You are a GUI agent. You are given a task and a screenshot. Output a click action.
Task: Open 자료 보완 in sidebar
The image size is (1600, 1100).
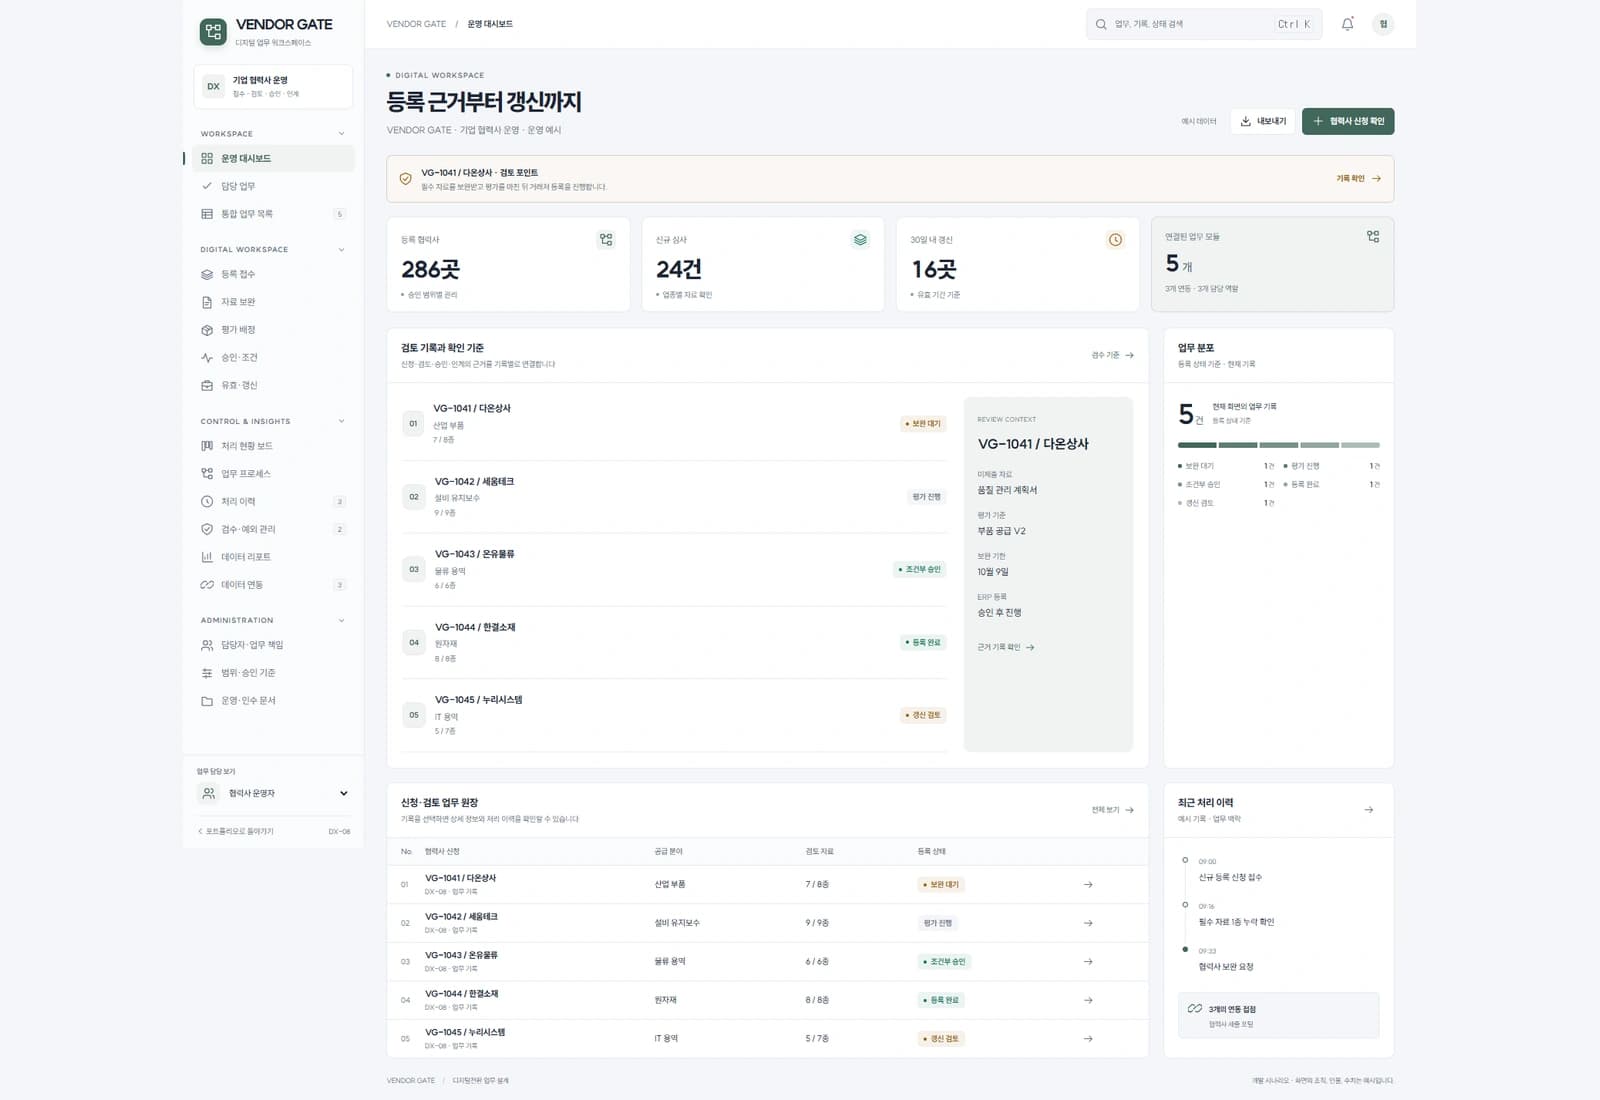(x=273, y=302)
